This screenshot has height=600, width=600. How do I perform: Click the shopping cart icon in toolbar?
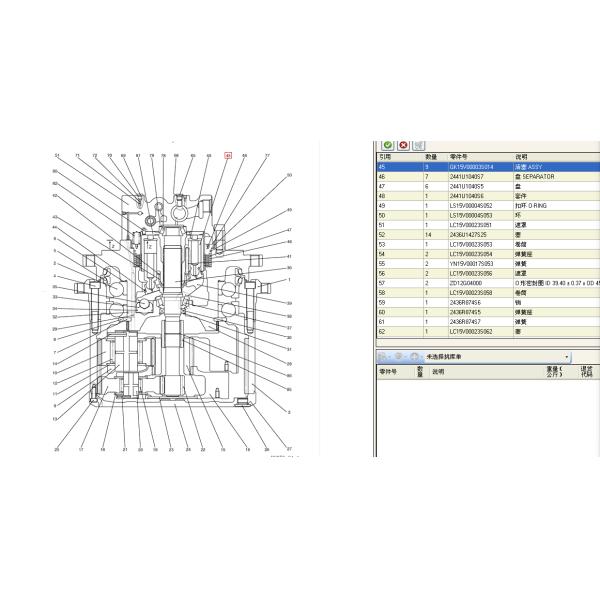point(416,146)
